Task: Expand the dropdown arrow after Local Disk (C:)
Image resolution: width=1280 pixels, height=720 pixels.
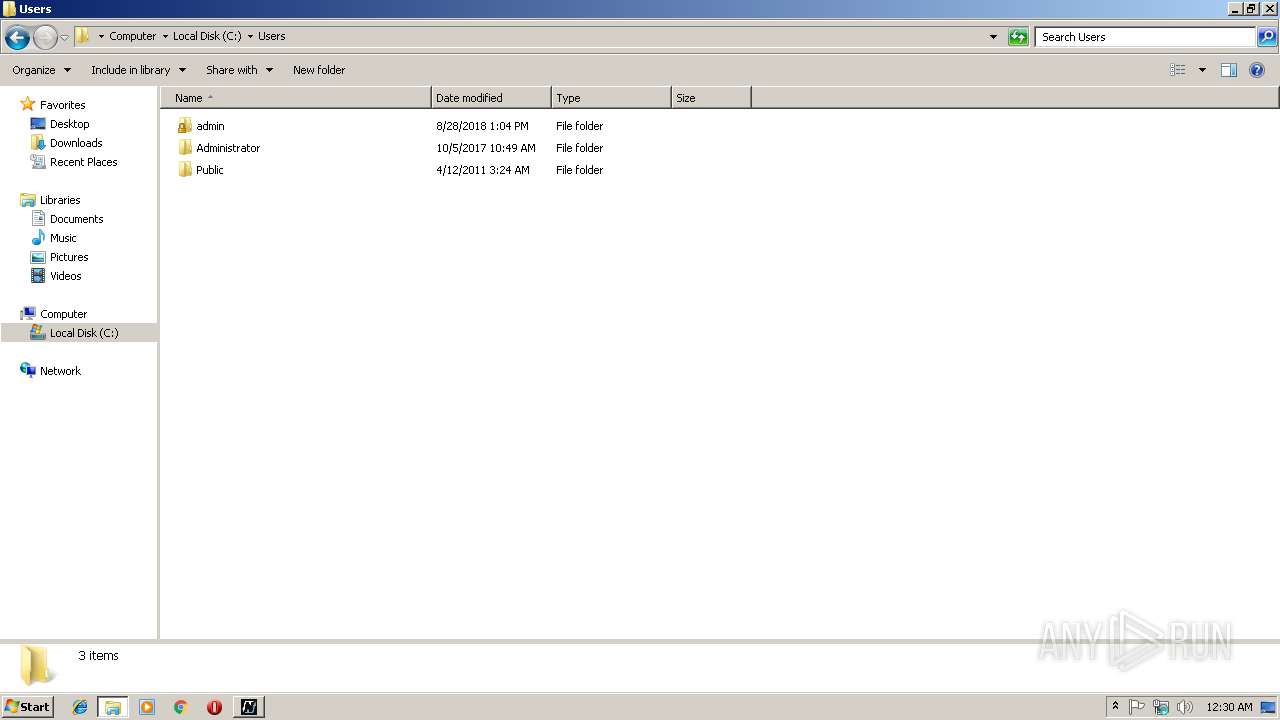Action: click(250, 37)
